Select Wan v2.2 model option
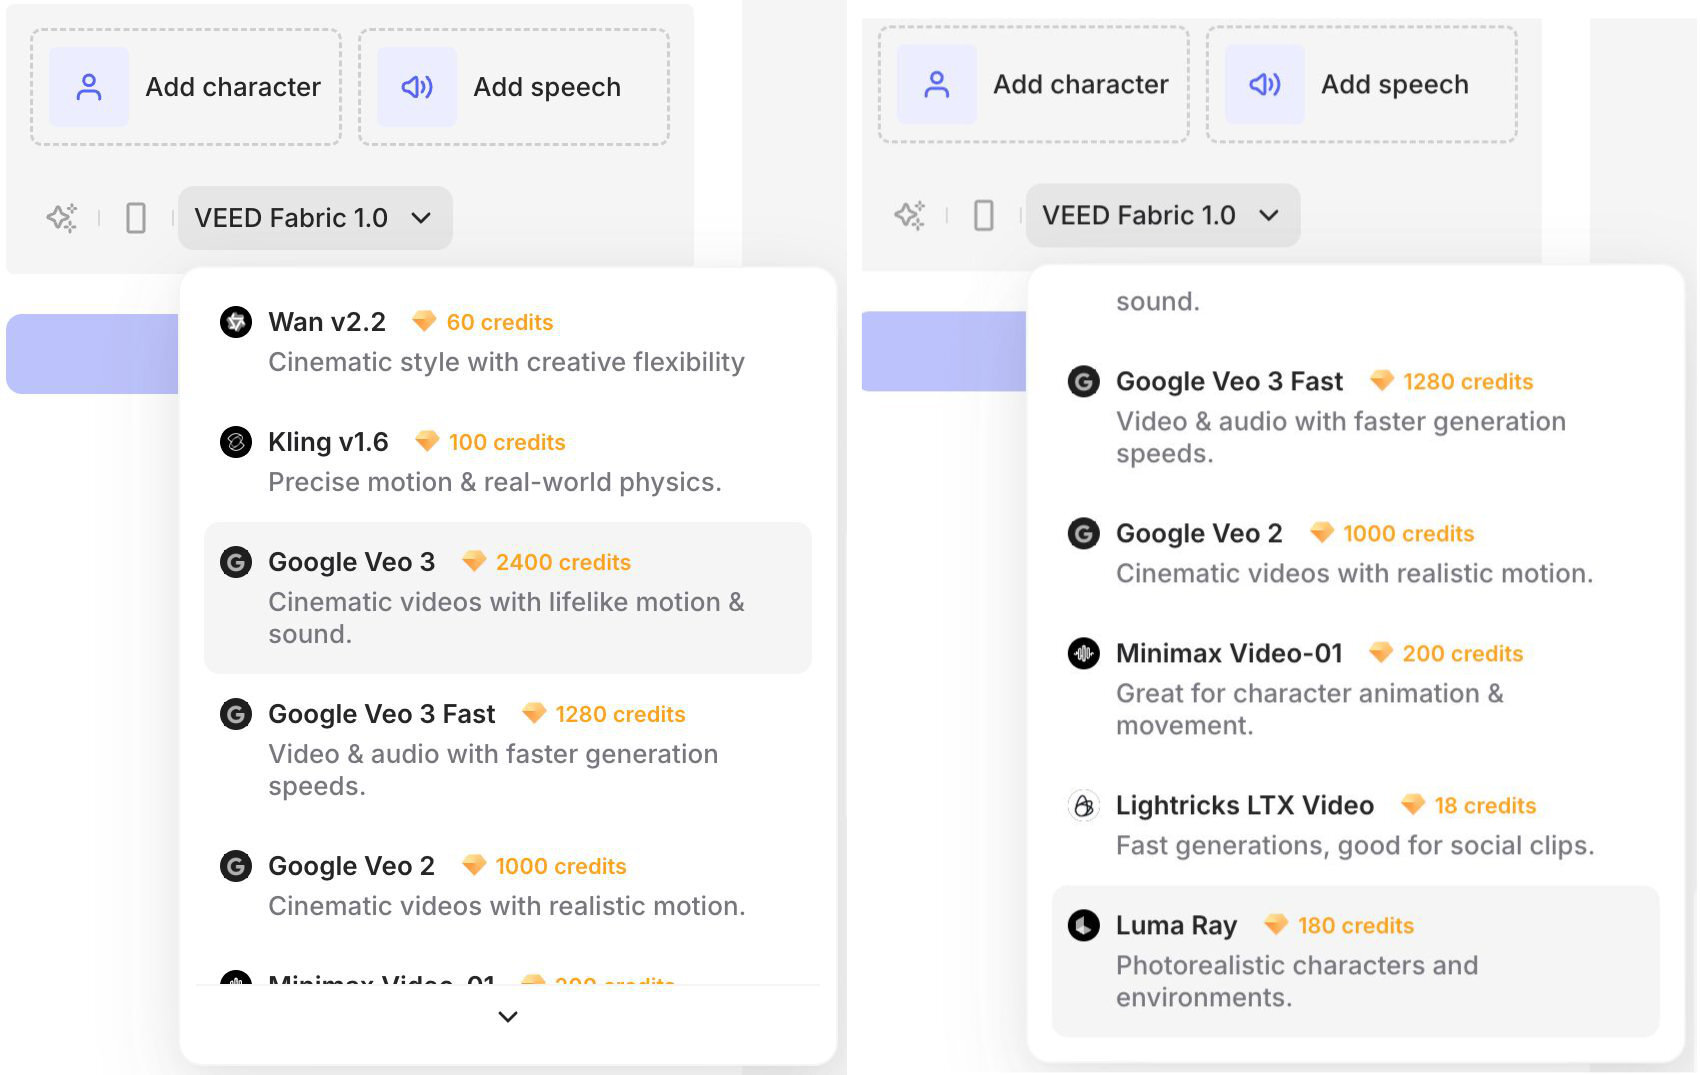1700x1075 pixels. [508, 342]
